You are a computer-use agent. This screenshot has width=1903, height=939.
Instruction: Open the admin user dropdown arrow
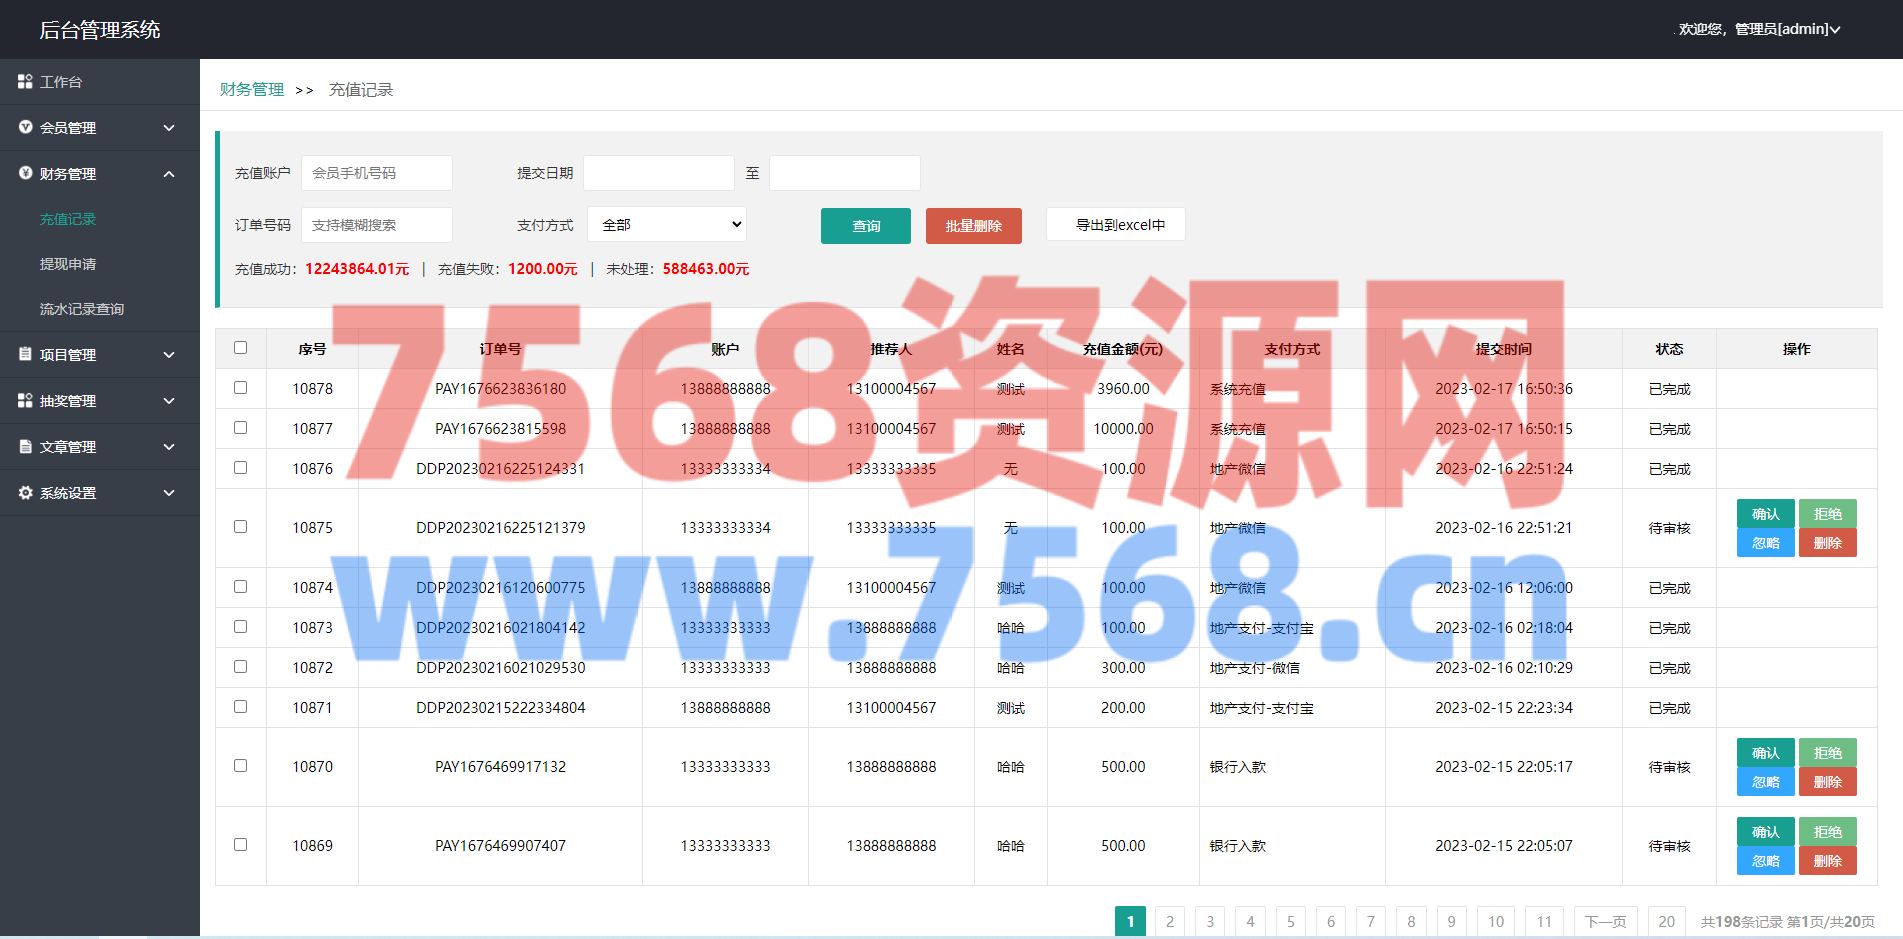coord(1835,30)
